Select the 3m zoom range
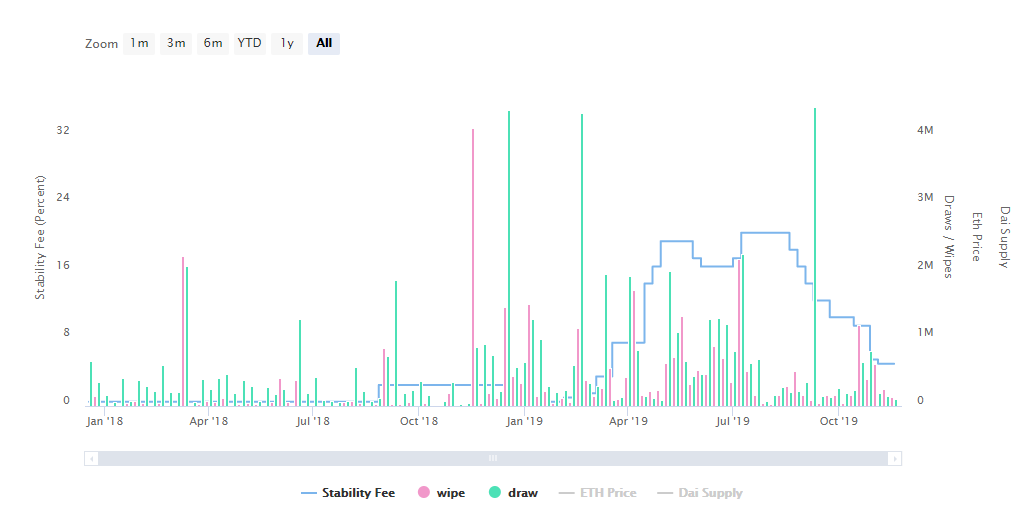Screen dimensions: 1030x517 (x=176, y=43)
